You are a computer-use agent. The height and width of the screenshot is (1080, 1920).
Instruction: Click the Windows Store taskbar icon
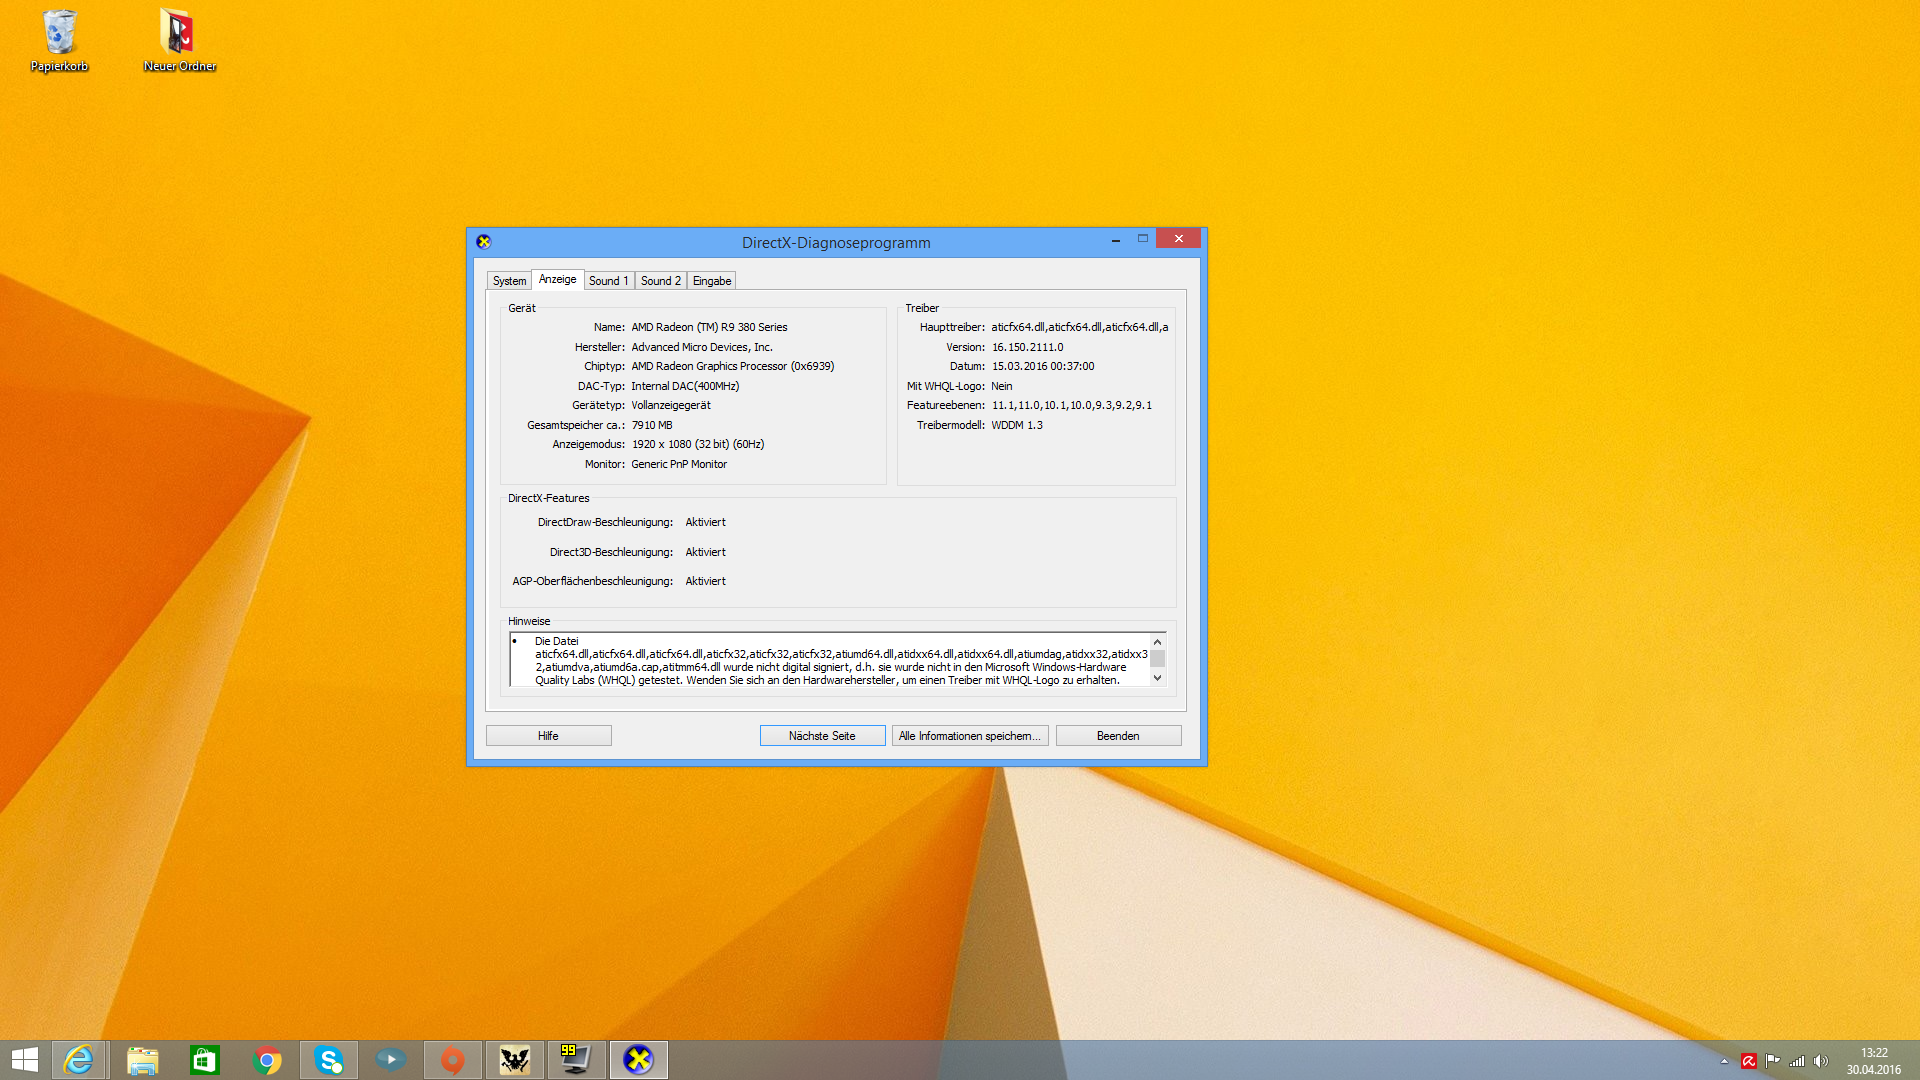(x=205, y=1060)
